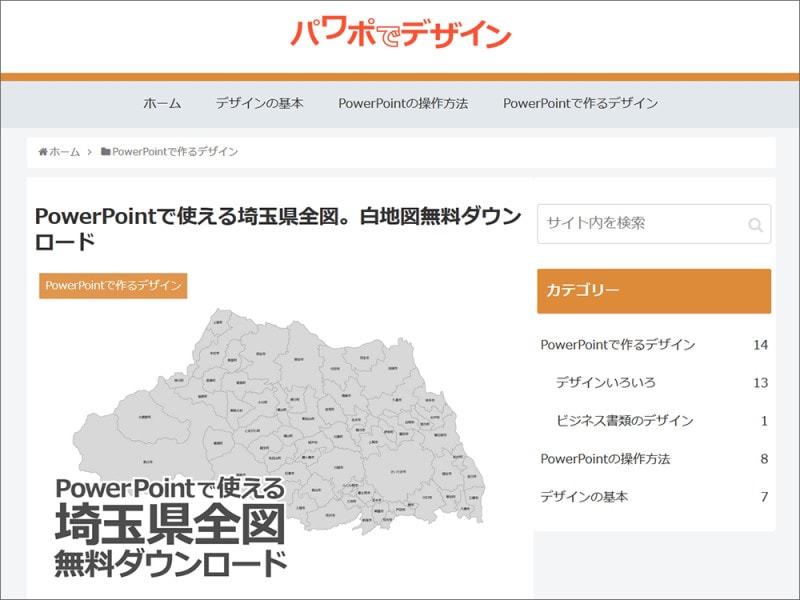The height and width of the screenshot is (600, 800).
Task: Click the orange PowerPointで作るデザイン category badge
Action: [x=113, y=285]
